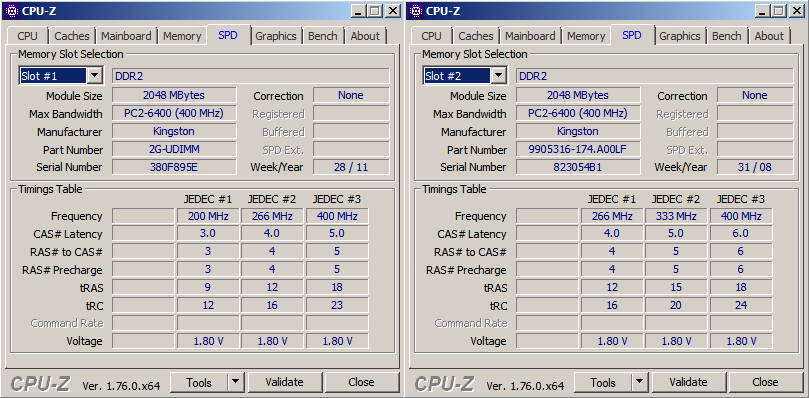The width and height of the screenshot is (809, 398).
Task: Select SPD tab in left window
Action: tap(228, 35)
